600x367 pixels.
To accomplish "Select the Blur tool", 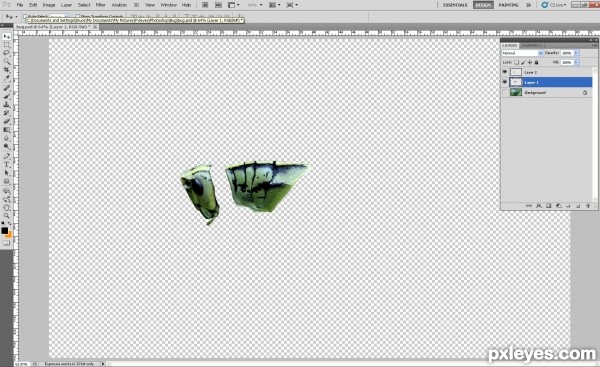I will [x=7, y=138].
